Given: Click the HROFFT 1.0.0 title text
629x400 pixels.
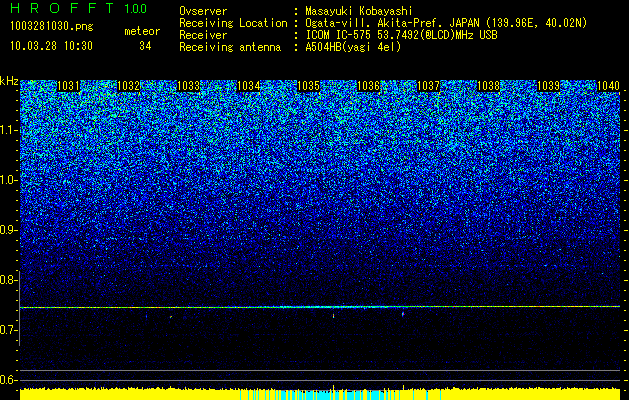Looking at the screenshot, I should click(79, 8).
